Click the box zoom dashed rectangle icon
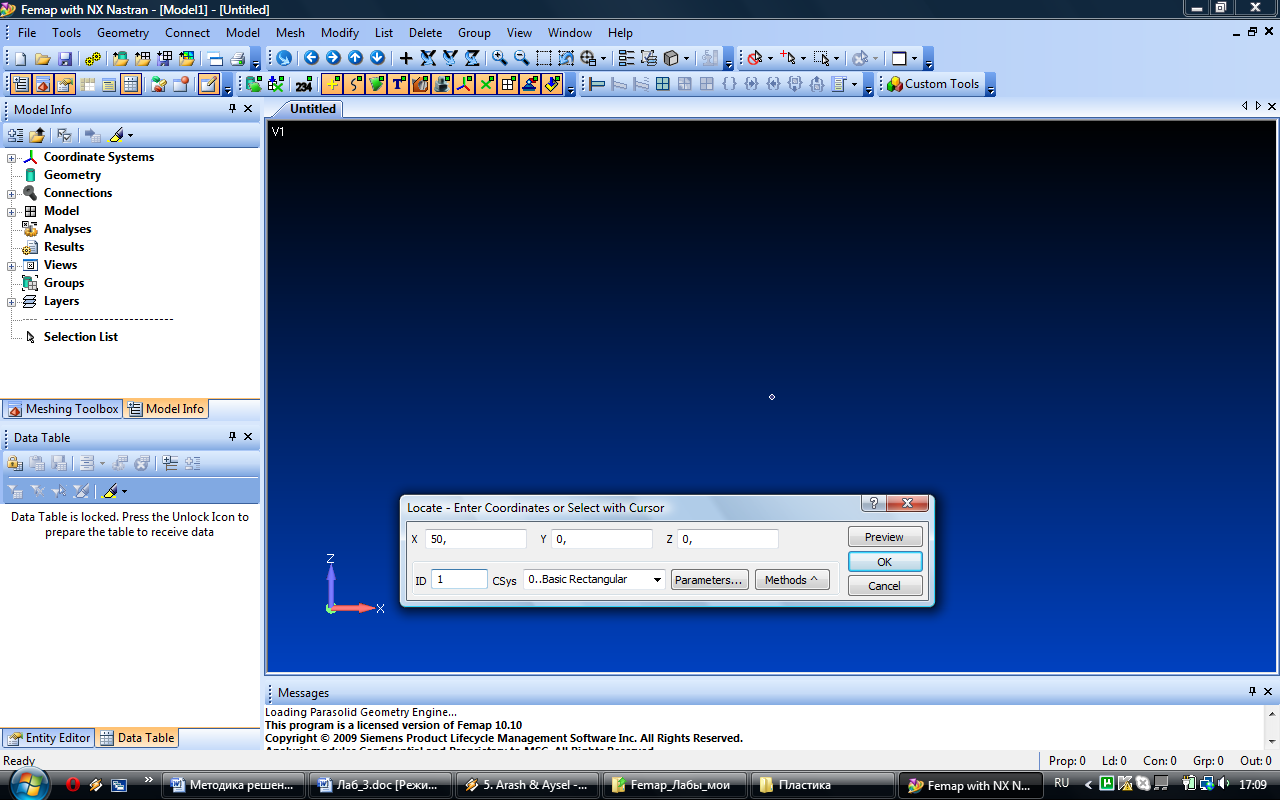Viewport: 1280px width, 800px height. click(x=543, y=58)
